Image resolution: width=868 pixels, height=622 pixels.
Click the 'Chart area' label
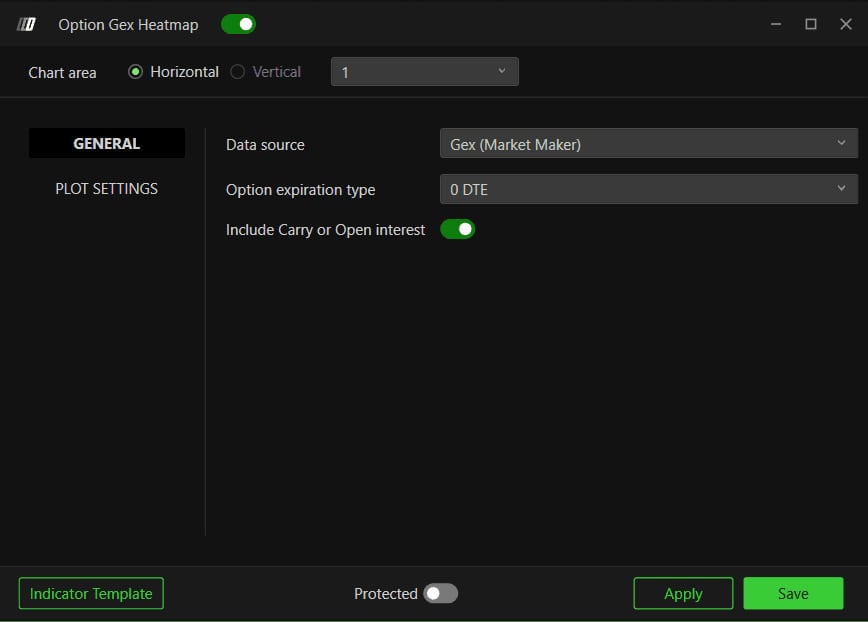pos(63,72)
